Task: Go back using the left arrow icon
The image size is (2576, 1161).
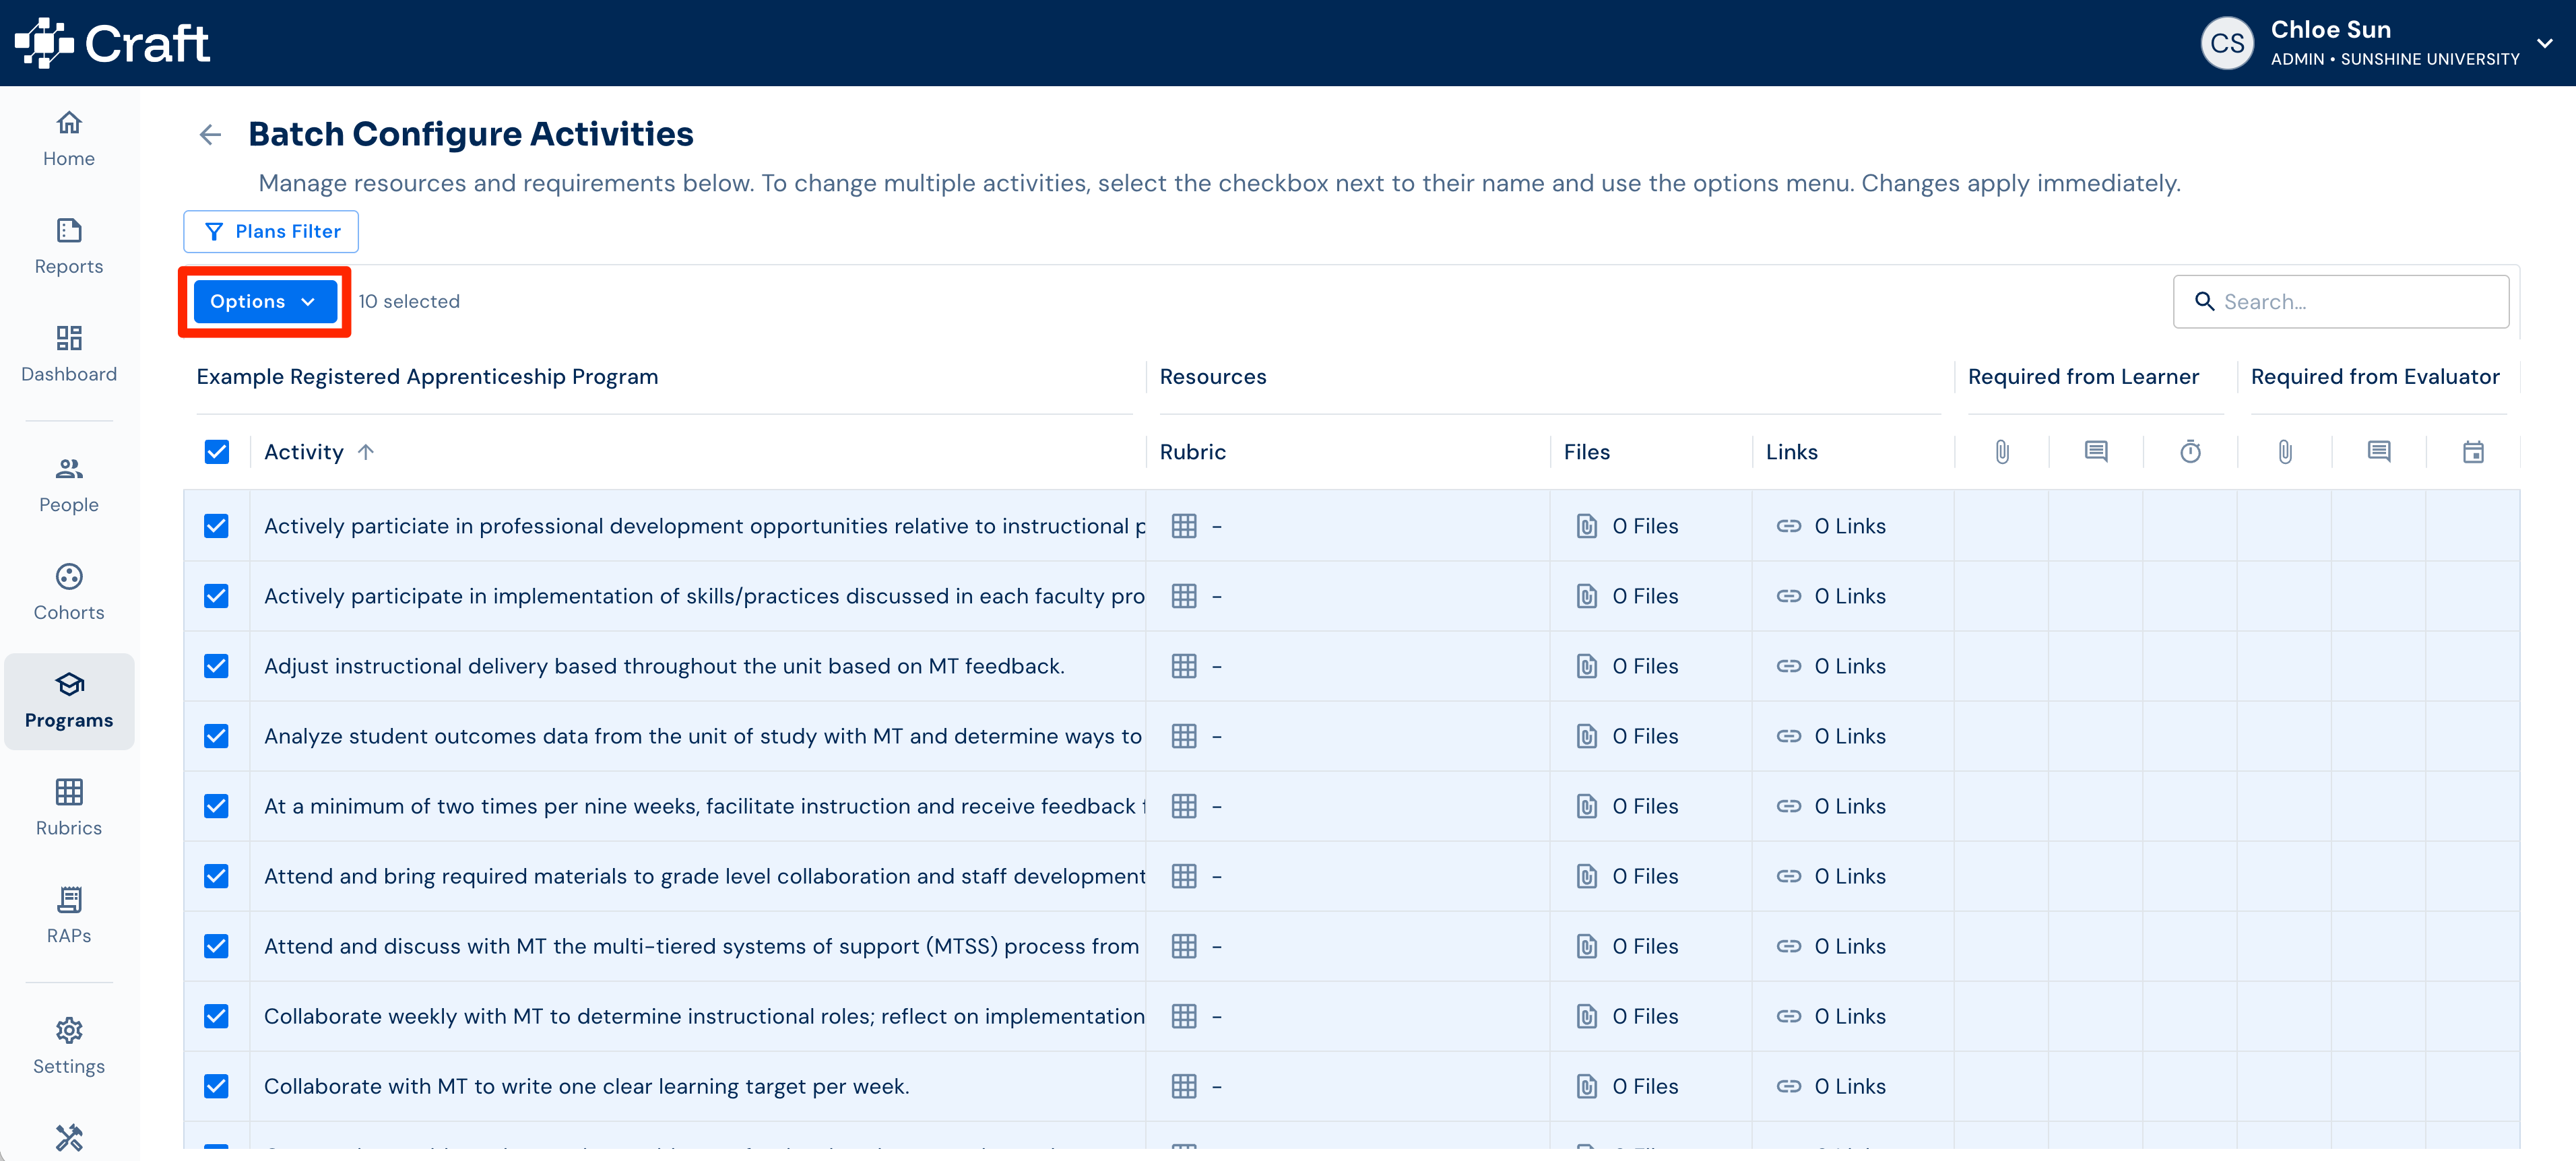Action: tap(210, 134)
